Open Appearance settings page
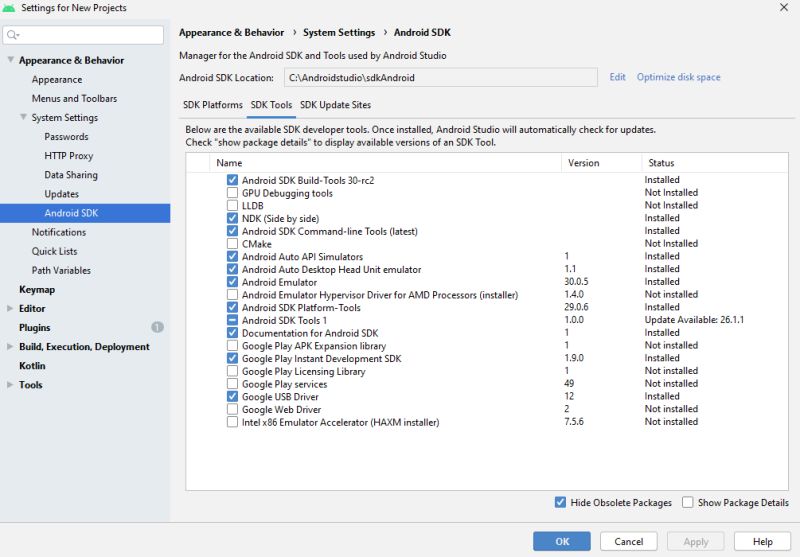 57,80
